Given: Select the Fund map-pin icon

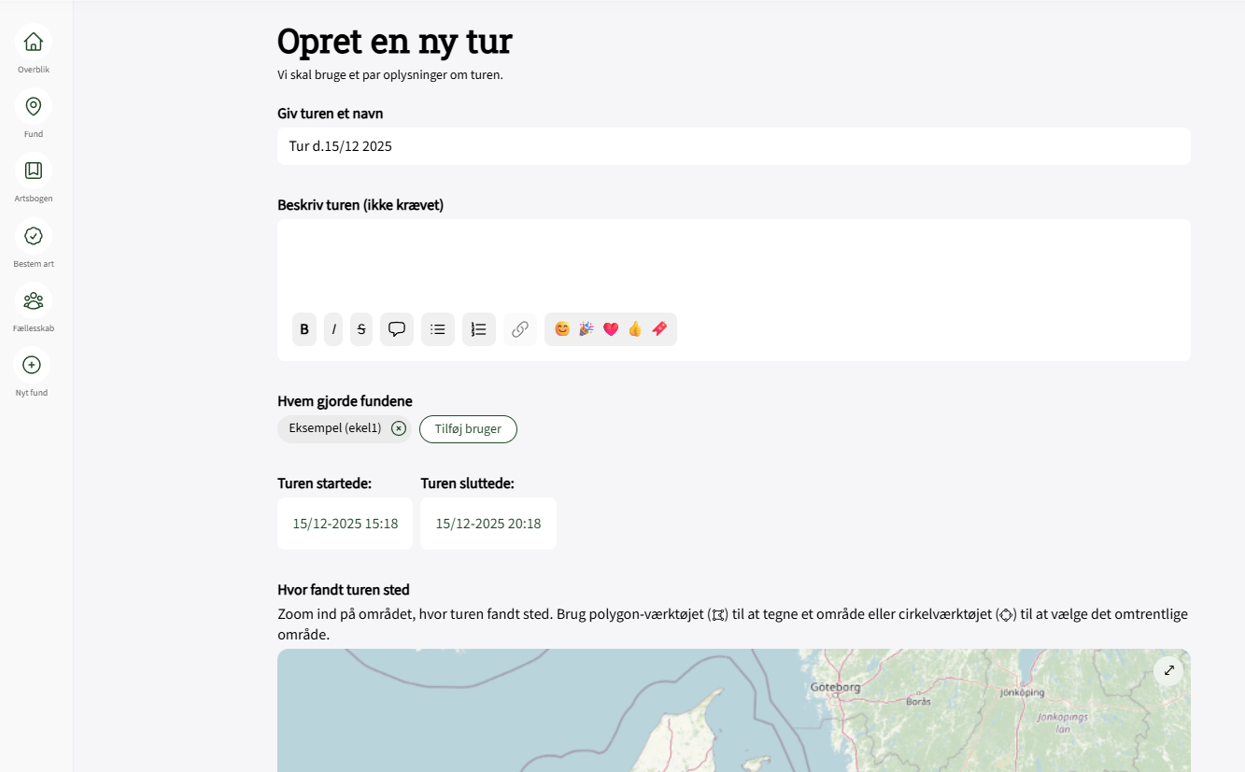Looking at the screenshot, I should tap(33, 106).
